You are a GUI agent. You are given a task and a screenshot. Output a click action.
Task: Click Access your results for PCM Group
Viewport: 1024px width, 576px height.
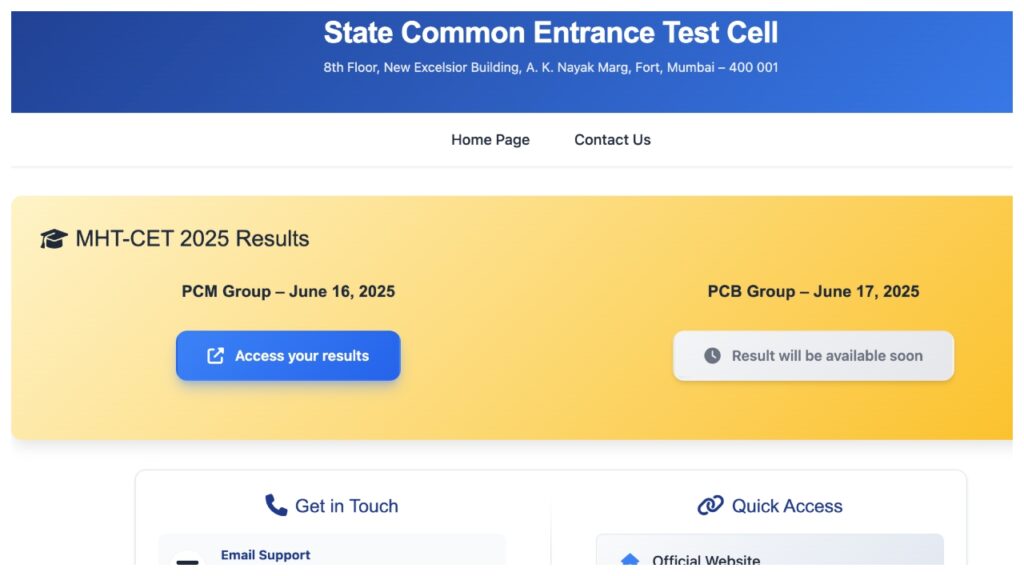pos(288,355)
